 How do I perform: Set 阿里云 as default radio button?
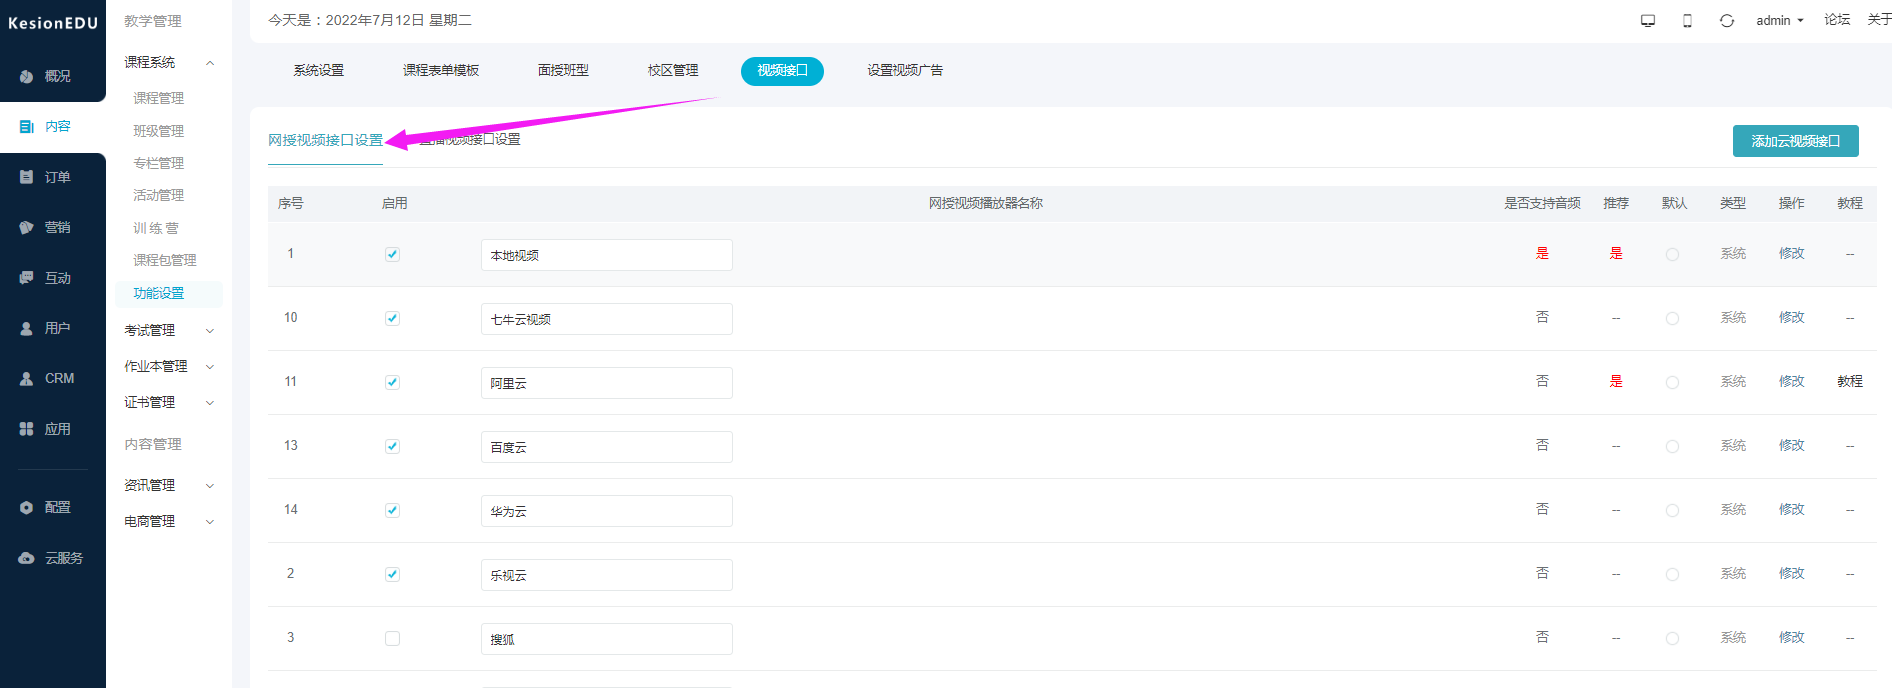point(1672,383)
